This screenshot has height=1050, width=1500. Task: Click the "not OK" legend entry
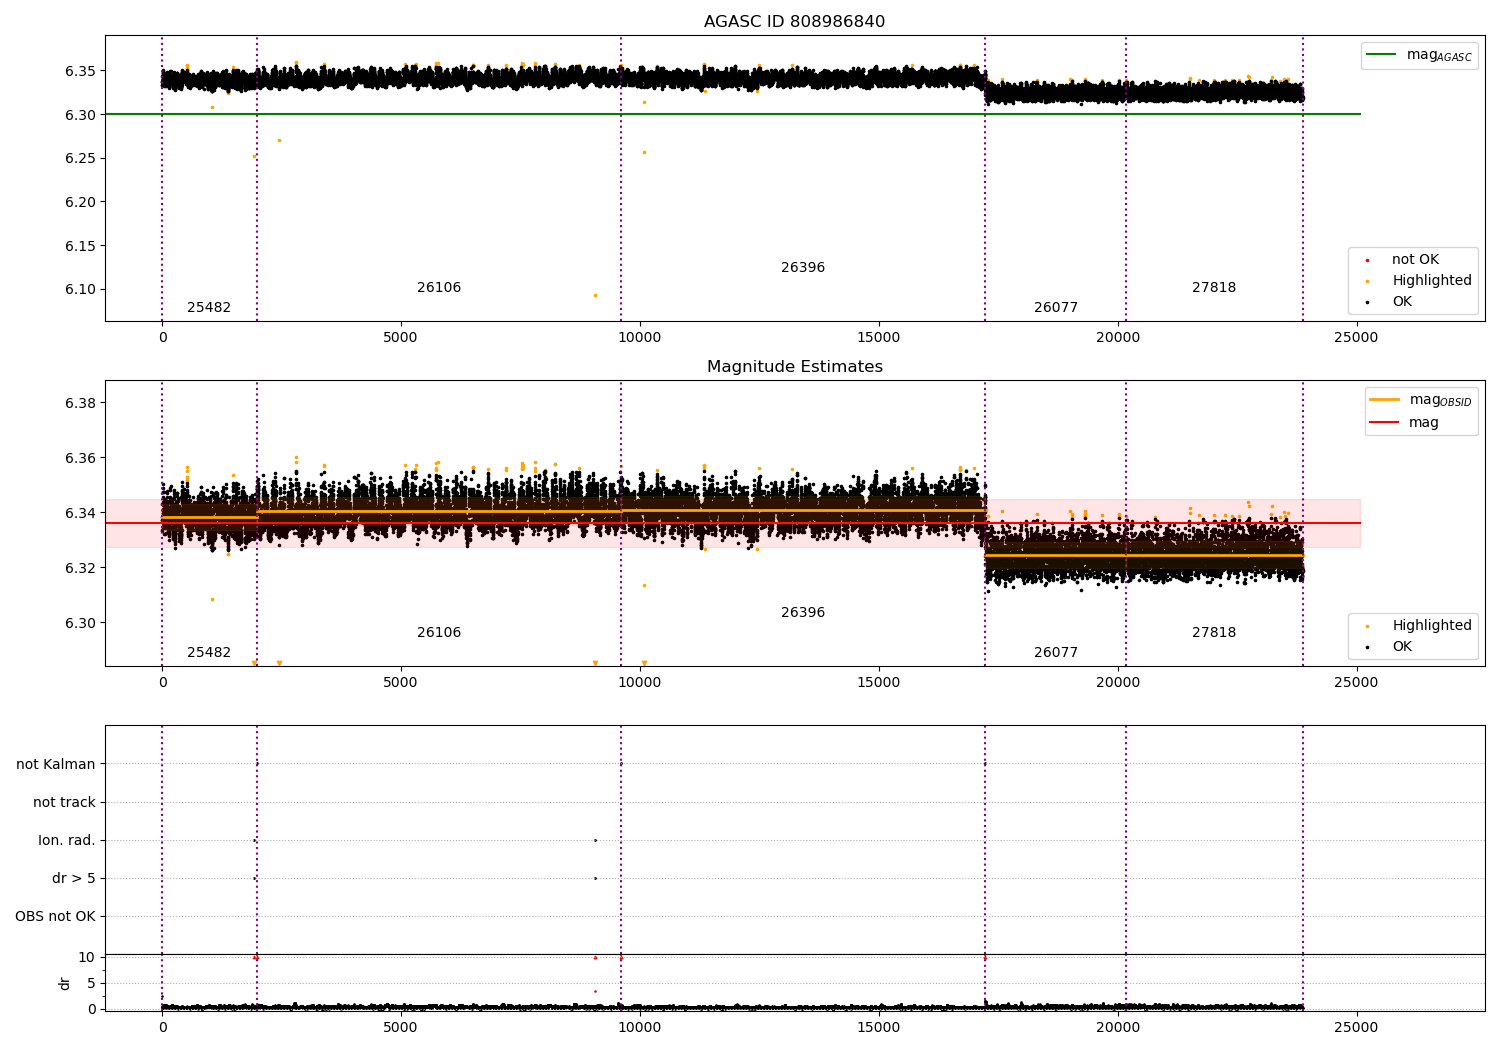[x=1415, y=259]
